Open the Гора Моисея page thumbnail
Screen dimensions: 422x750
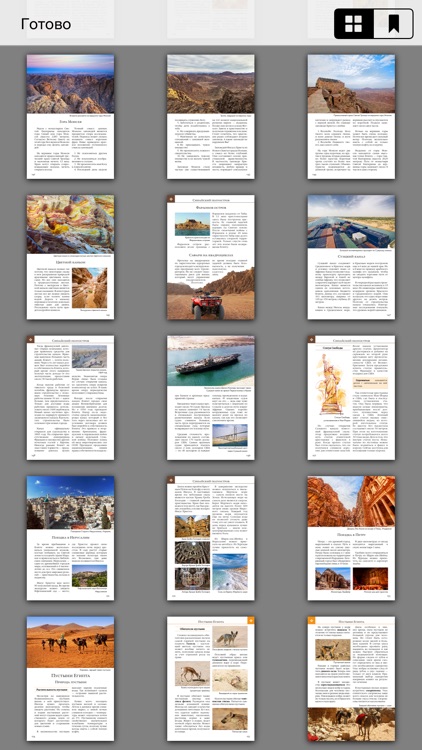coord(70,117)
